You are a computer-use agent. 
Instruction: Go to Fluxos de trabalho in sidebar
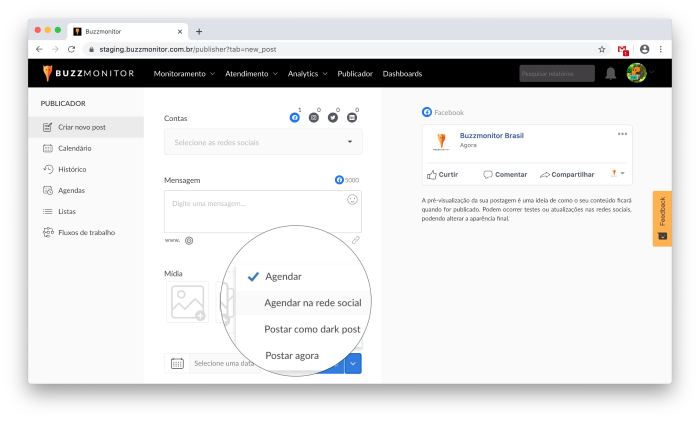pyautogui.click(x=86, y=232)
